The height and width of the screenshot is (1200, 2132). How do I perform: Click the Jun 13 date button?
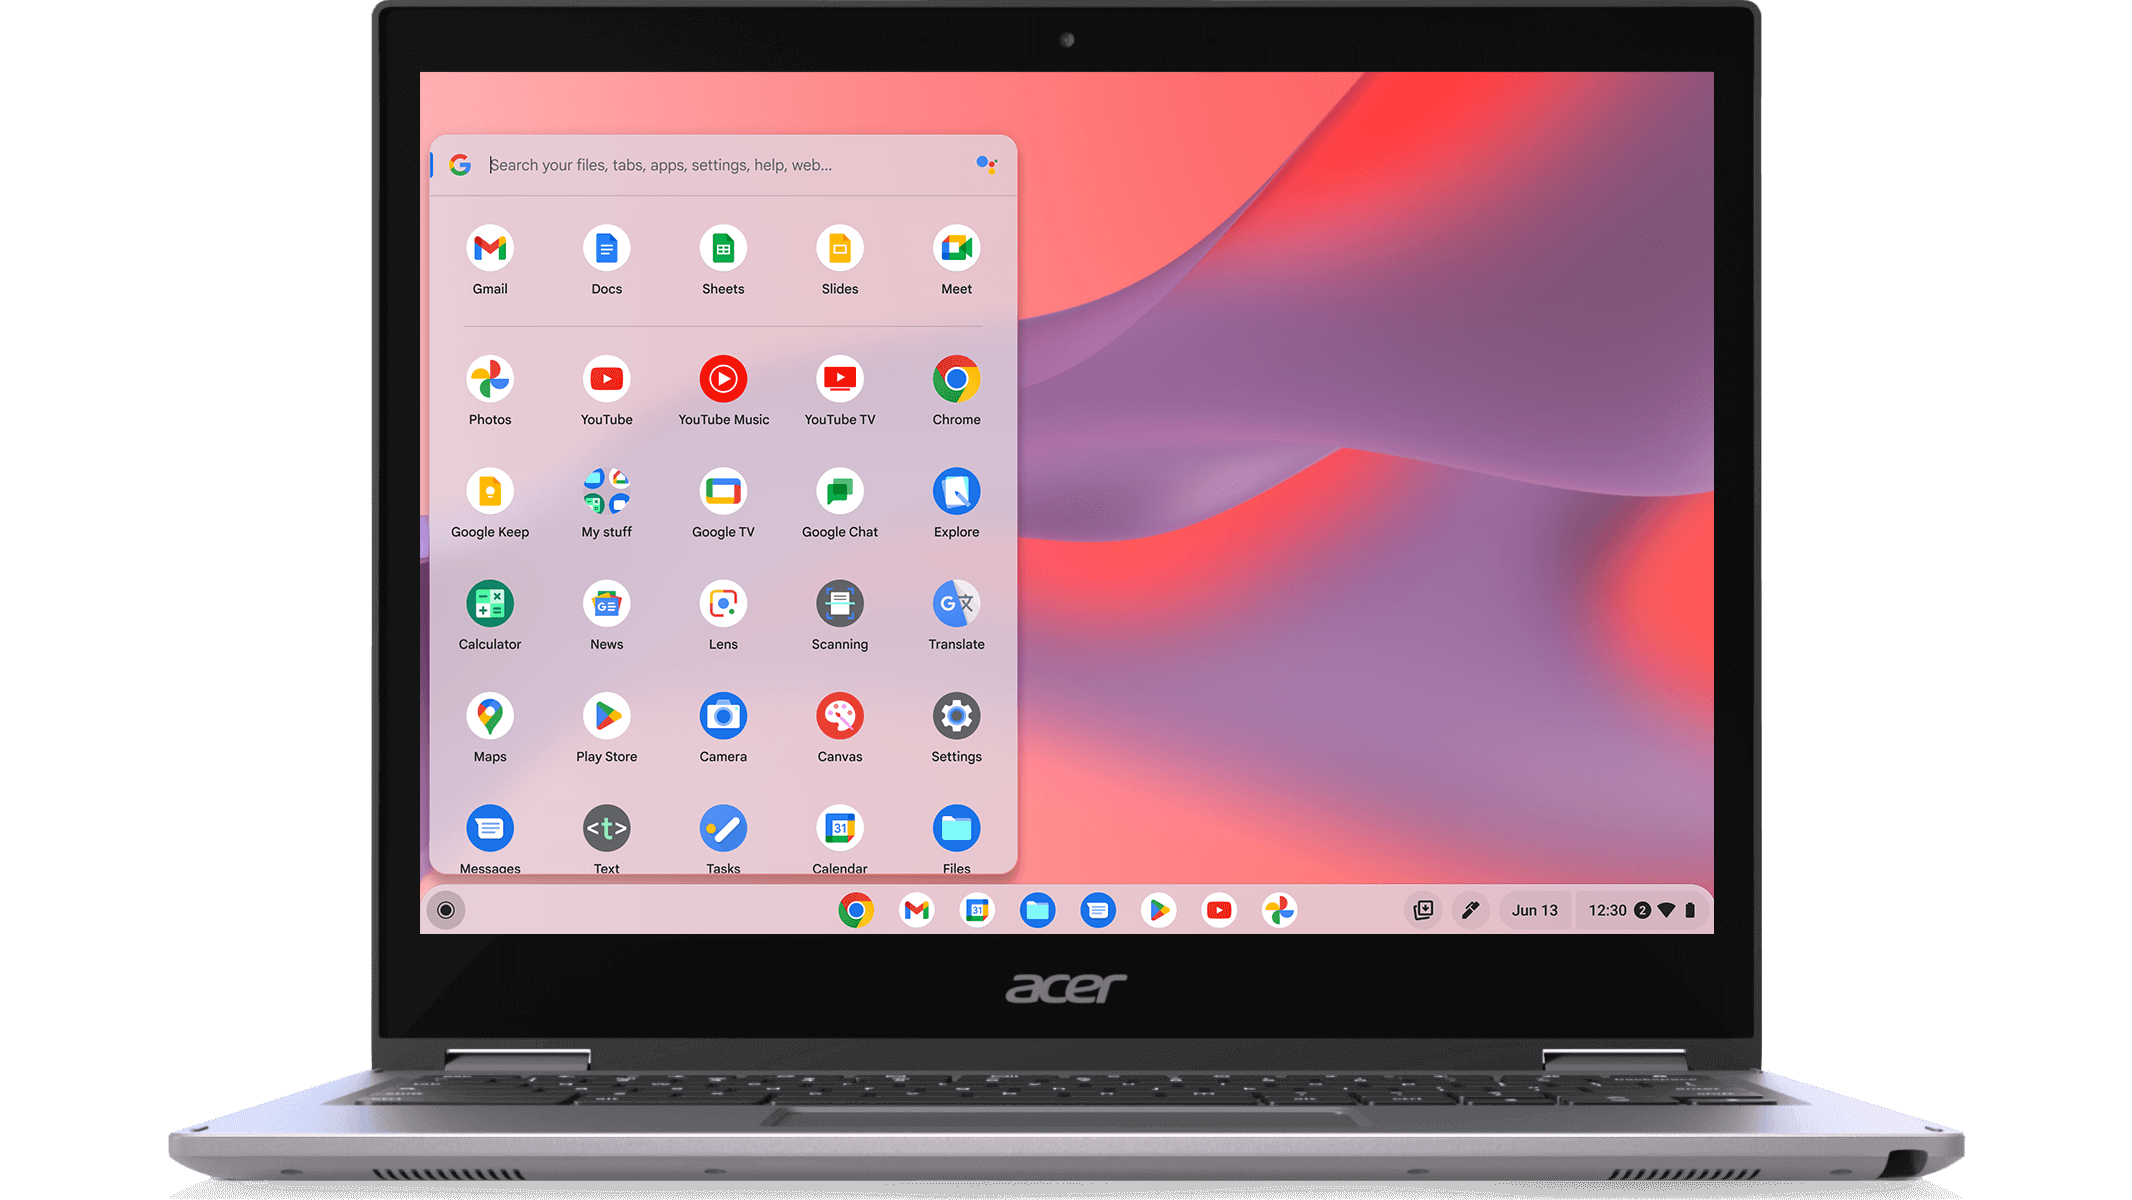click(x=1535, y=910)
